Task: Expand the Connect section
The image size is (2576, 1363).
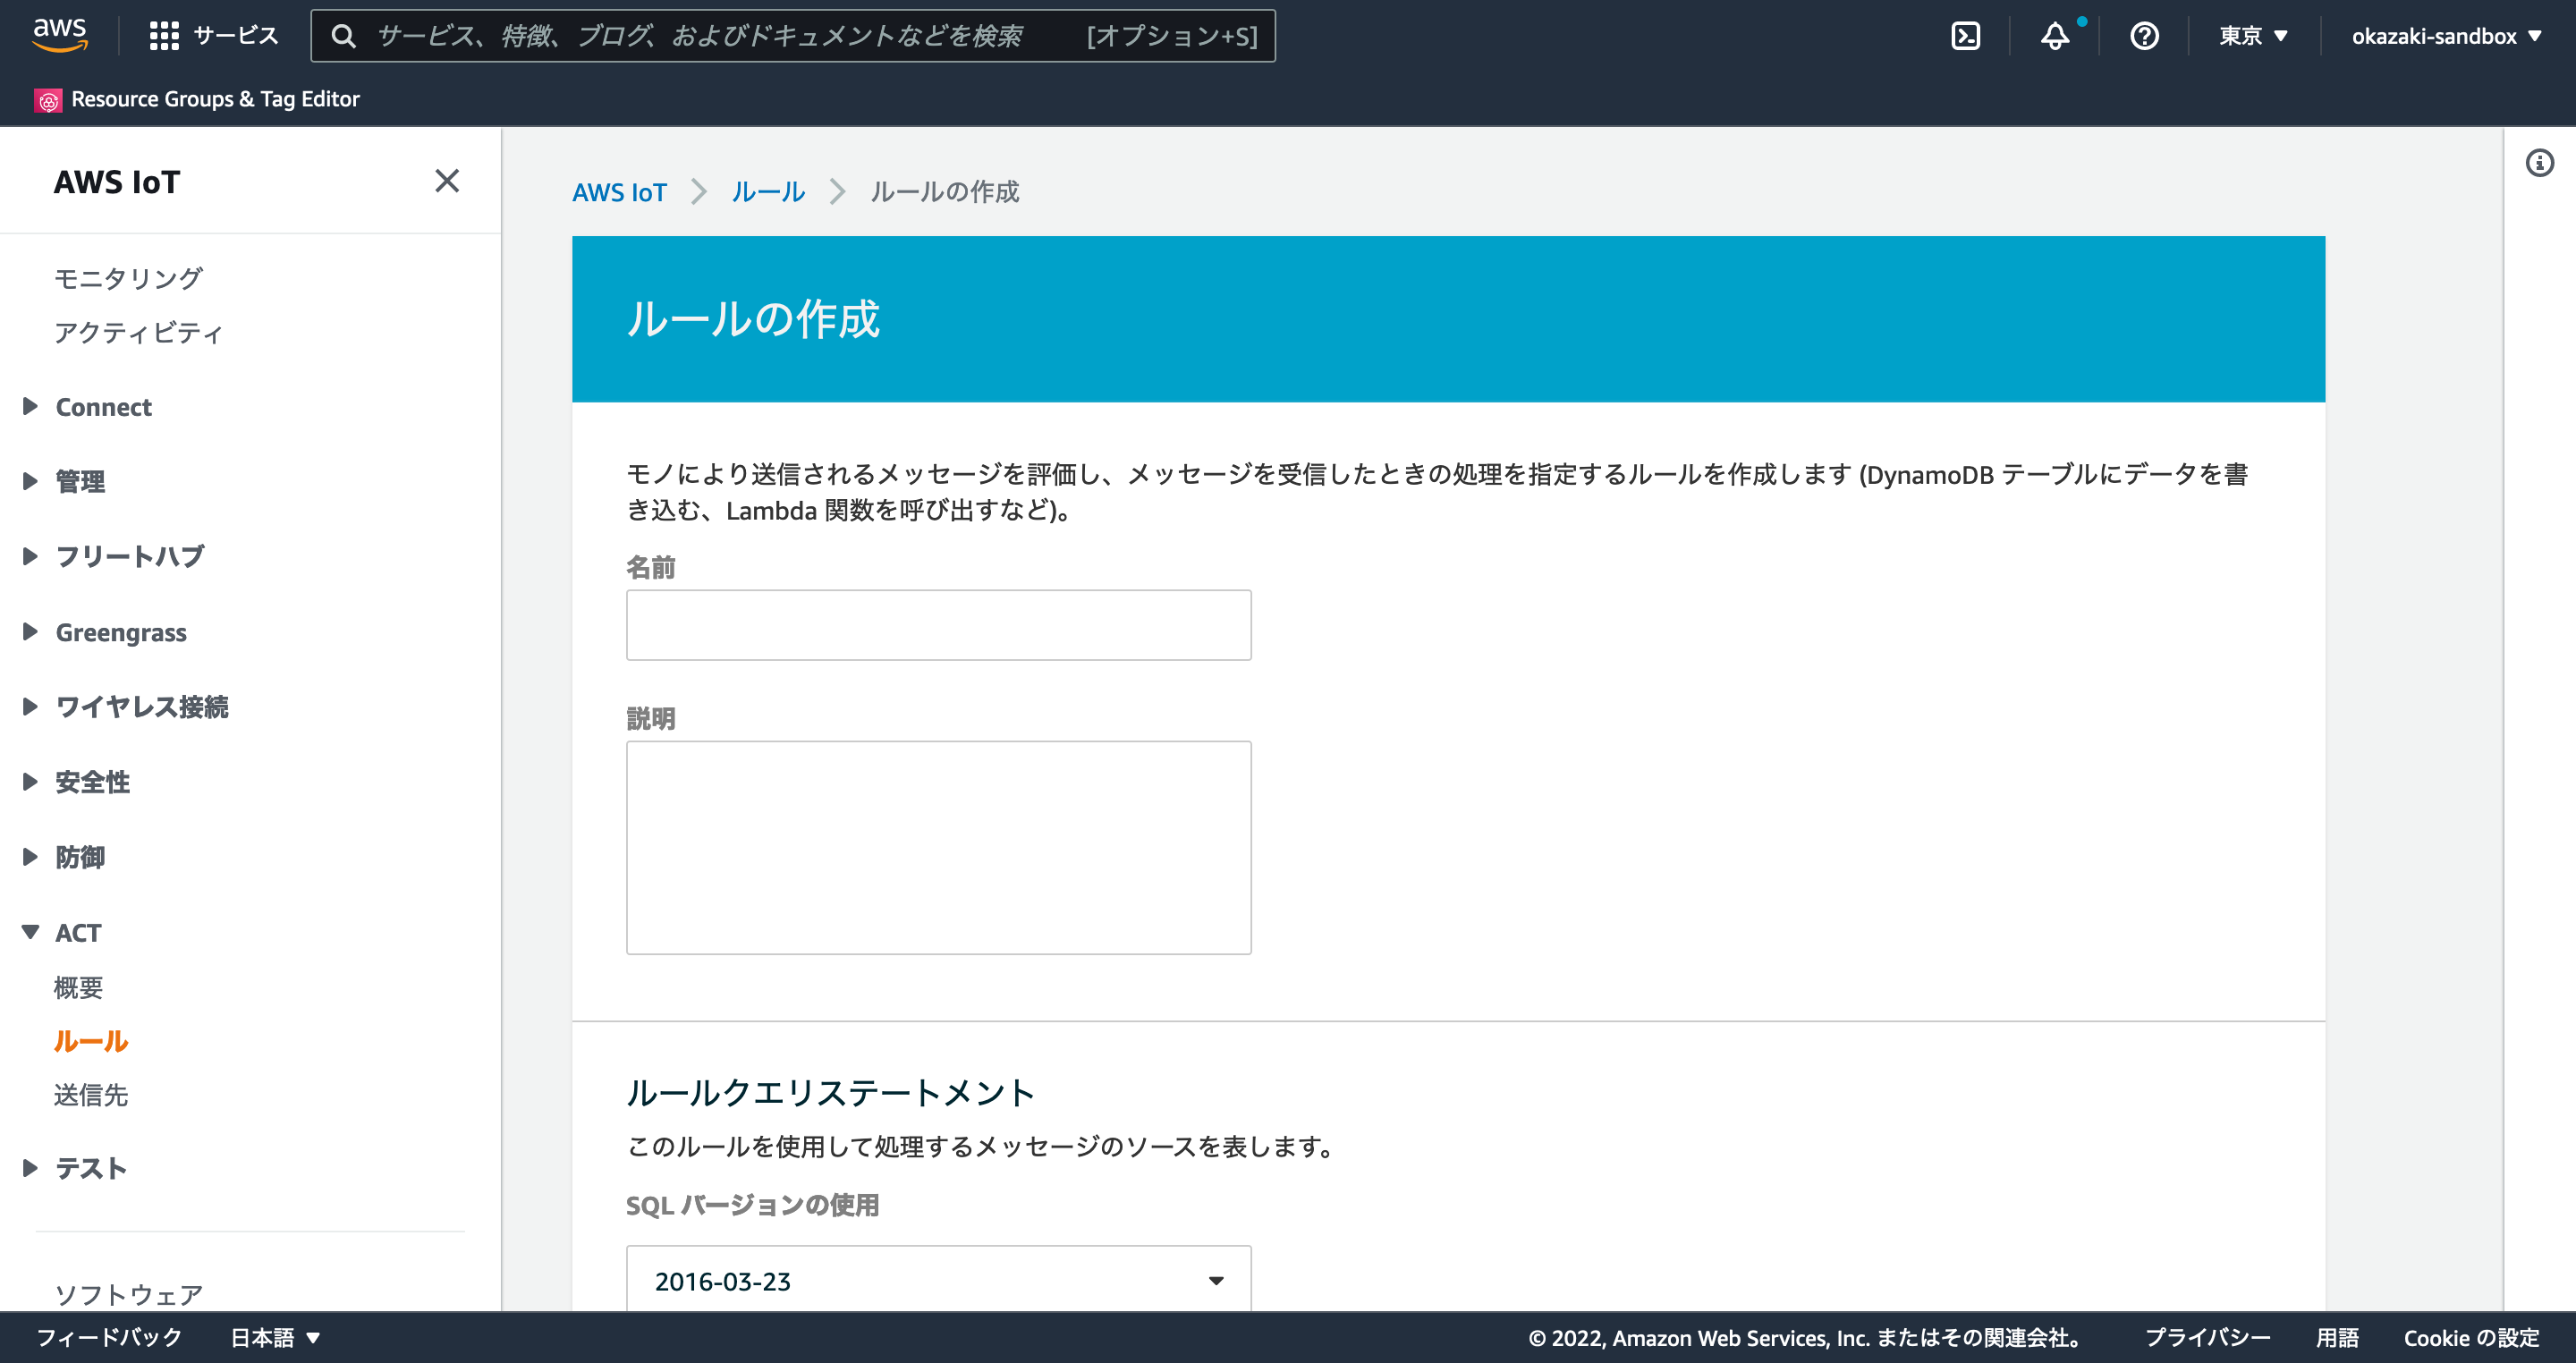Action: (103, 407)
